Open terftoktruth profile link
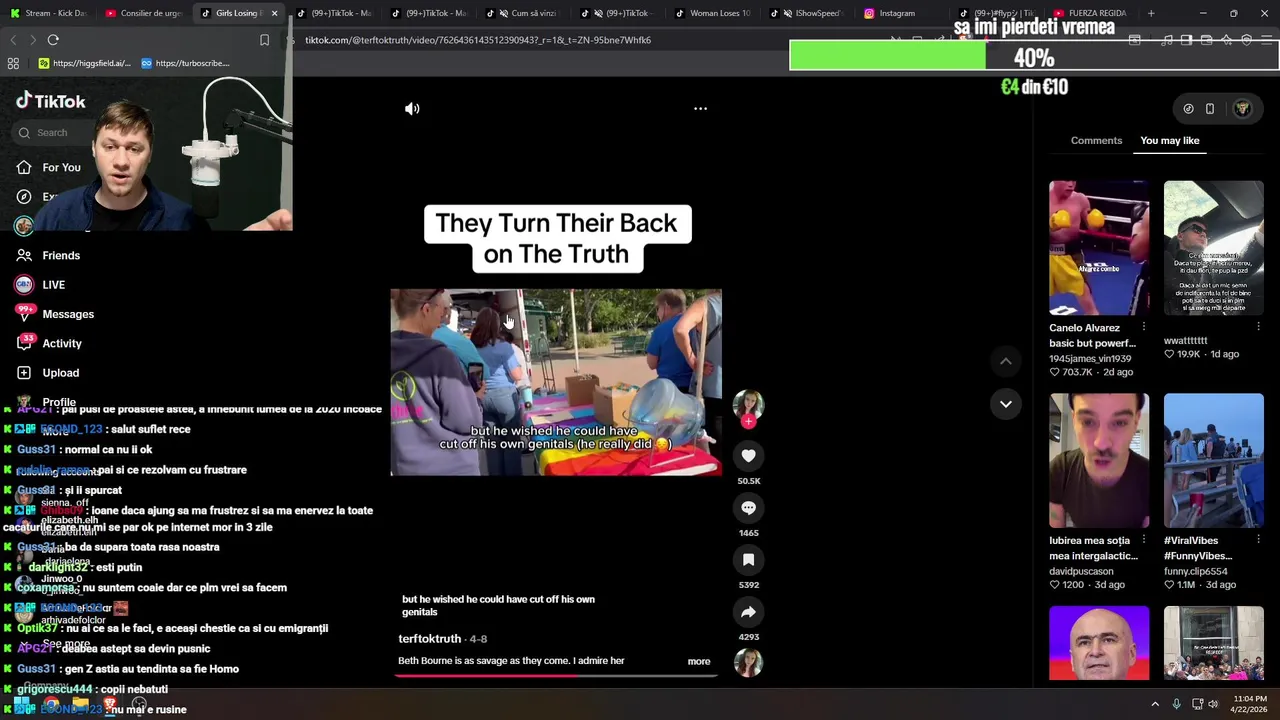1280x720 pixels. tap(429, 639)
